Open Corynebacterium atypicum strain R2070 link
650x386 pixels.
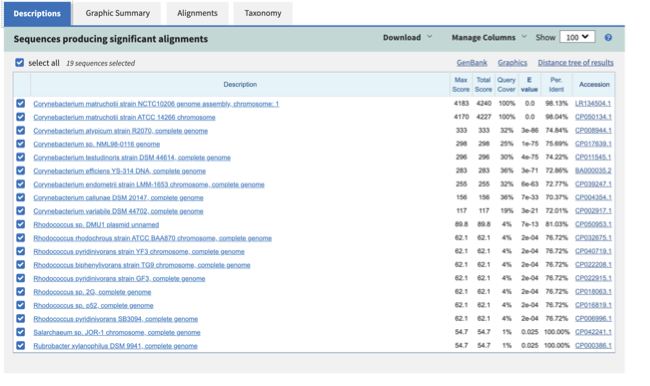[x=121, y=131]
